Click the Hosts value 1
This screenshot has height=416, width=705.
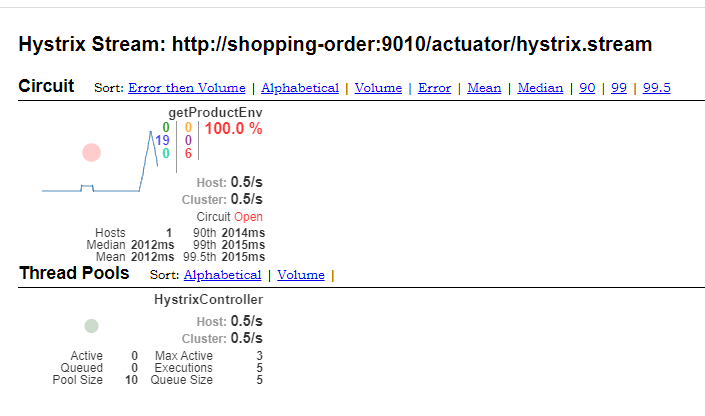(x=169, y=233)
